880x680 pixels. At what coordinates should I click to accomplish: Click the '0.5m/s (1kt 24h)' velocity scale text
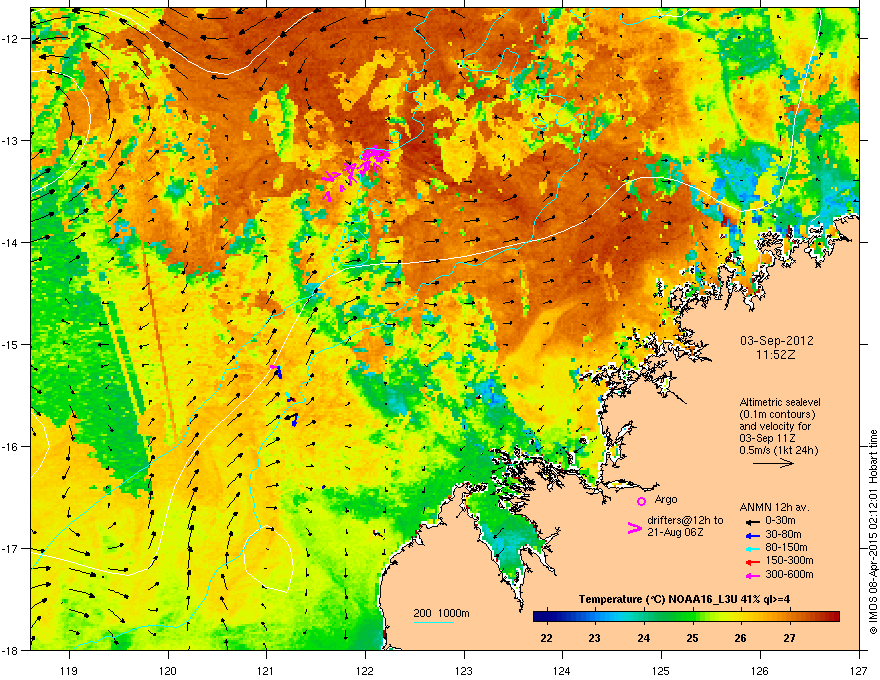point(778,451)
